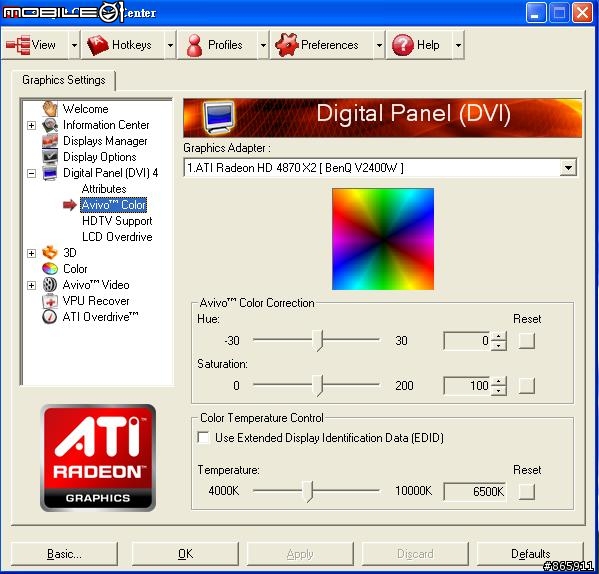Click the monitor icon in Digital Panel banner
The image size is (599, 574).
(x=219, y=118)
